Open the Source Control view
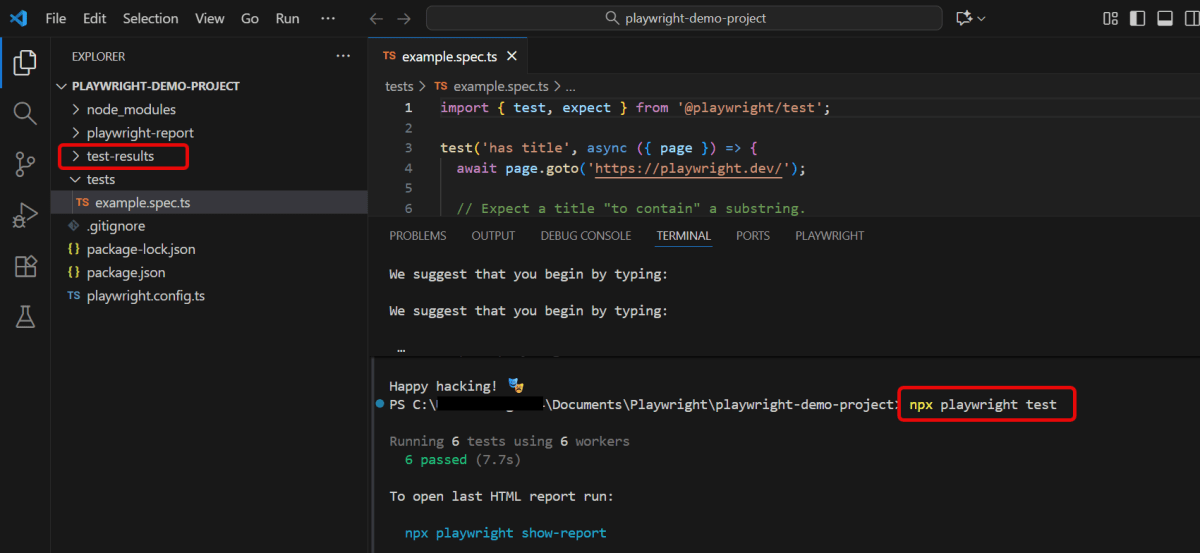 click(x=25, y=164)
